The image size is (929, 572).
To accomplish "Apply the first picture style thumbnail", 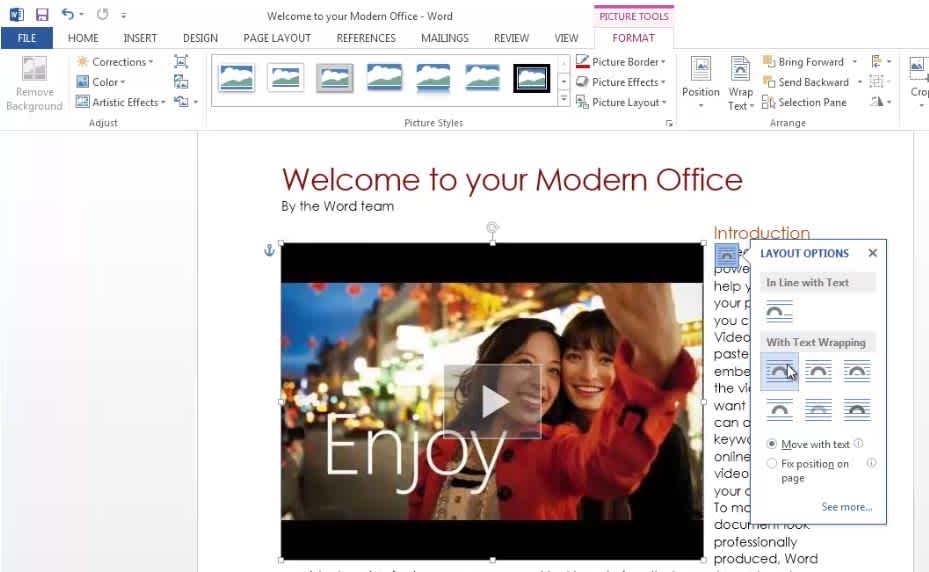I will click(x=236, y=78).
